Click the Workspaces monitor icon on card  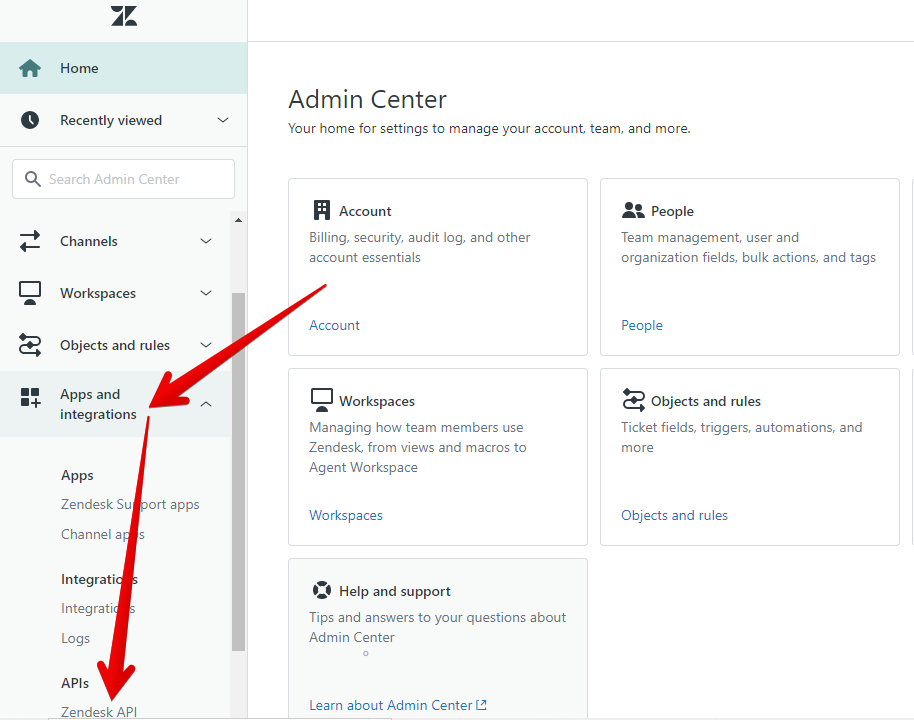tap(322, 401)
